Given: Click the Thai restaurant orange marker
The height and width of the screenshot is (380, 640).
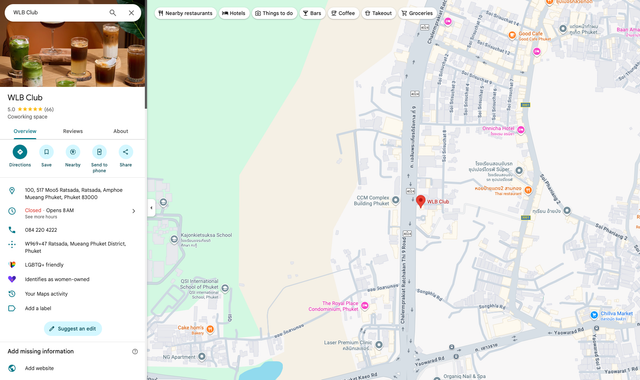Looking at the screenshot, I should (528, 190).
